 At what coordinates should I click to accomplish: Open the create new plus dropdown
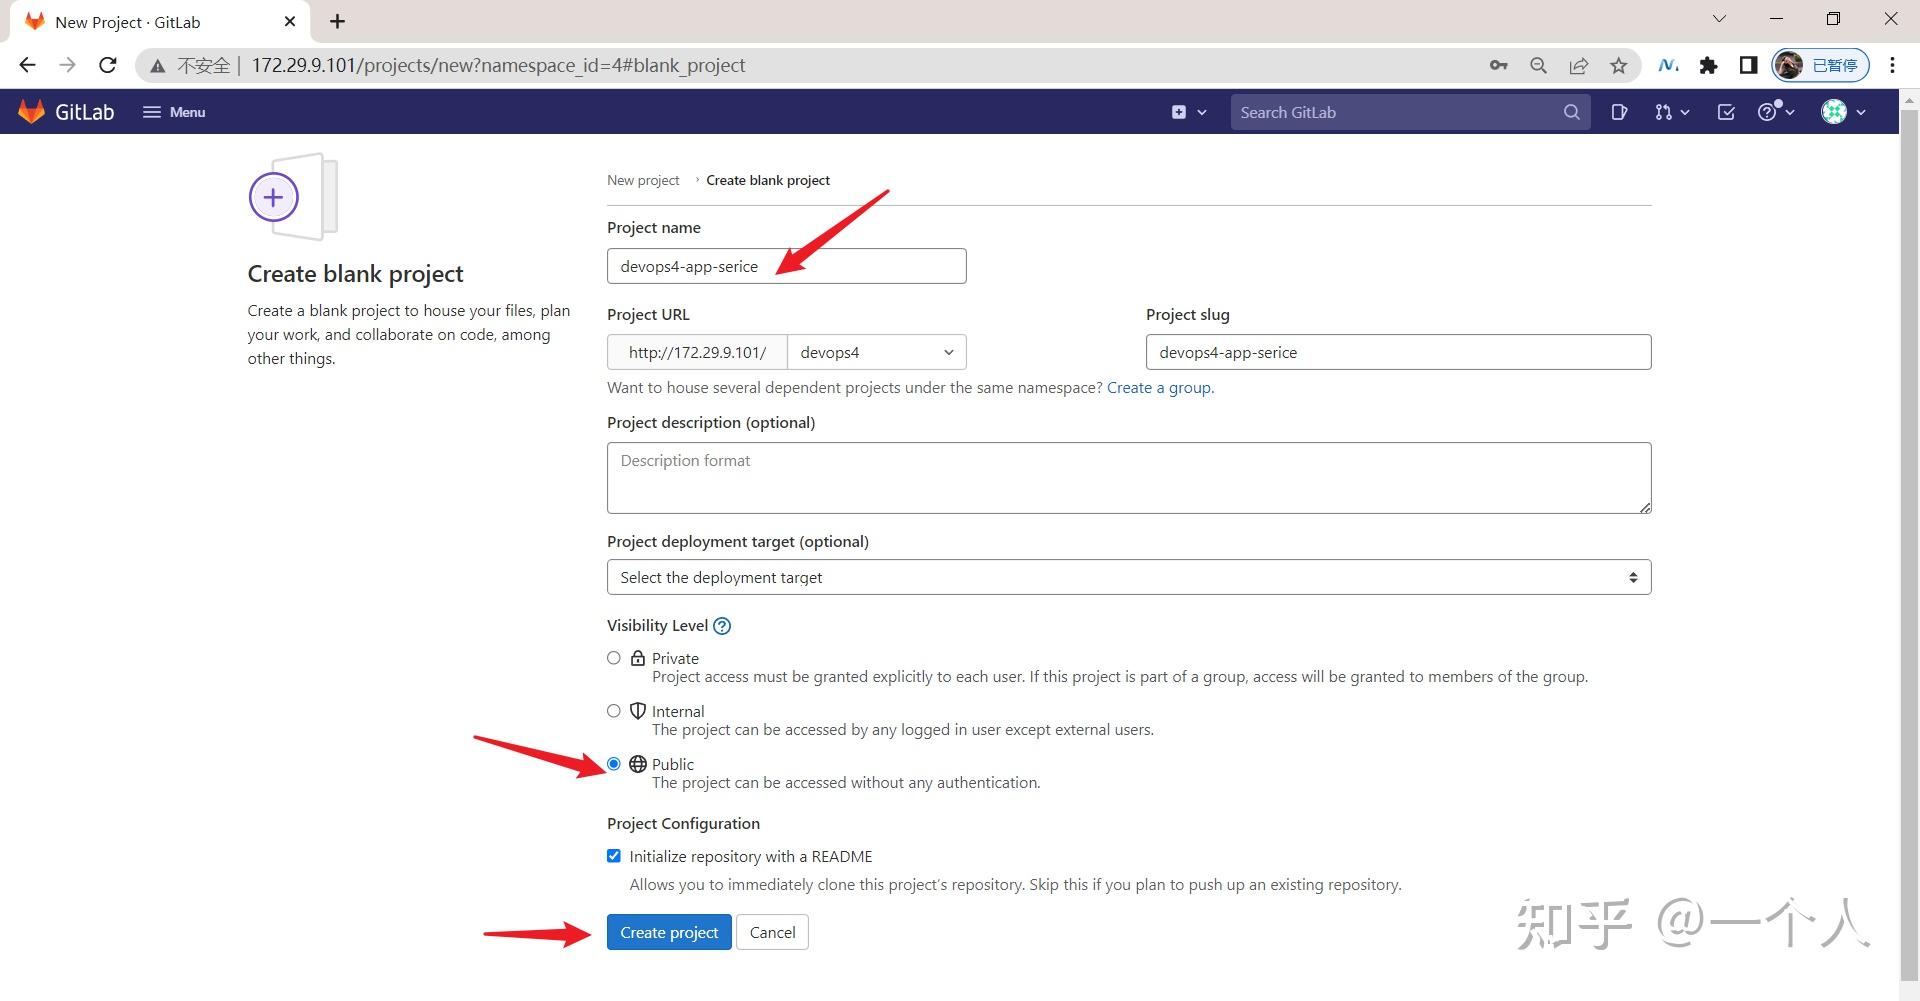[1189, 112]
